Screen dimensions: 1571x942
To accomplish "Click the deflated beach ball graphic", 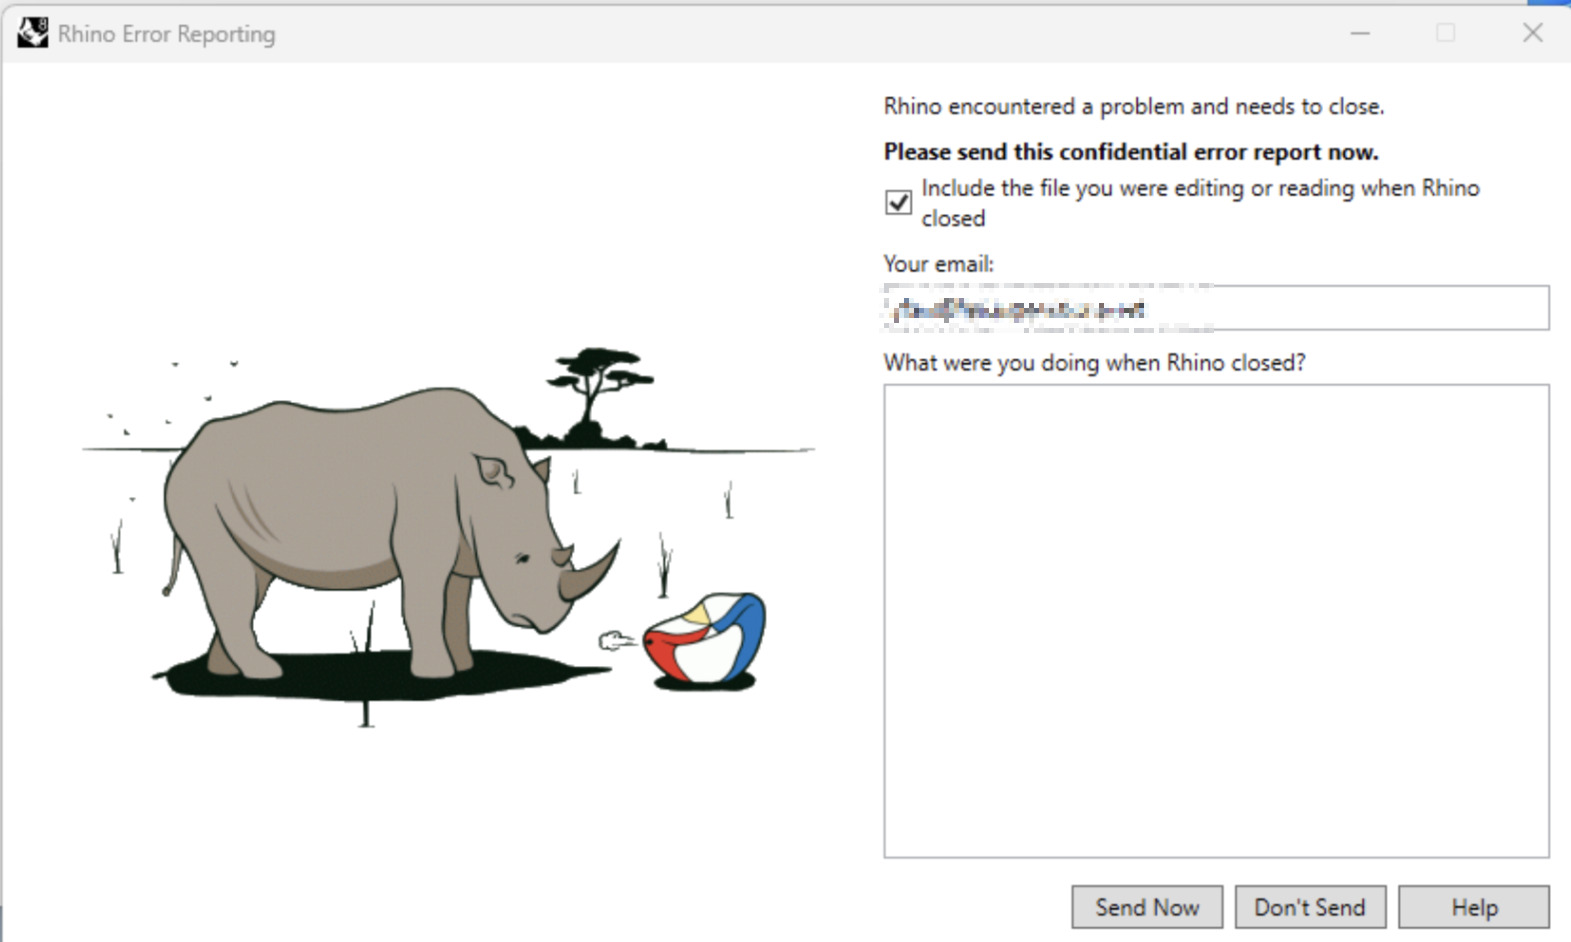I will pos(706,640).
